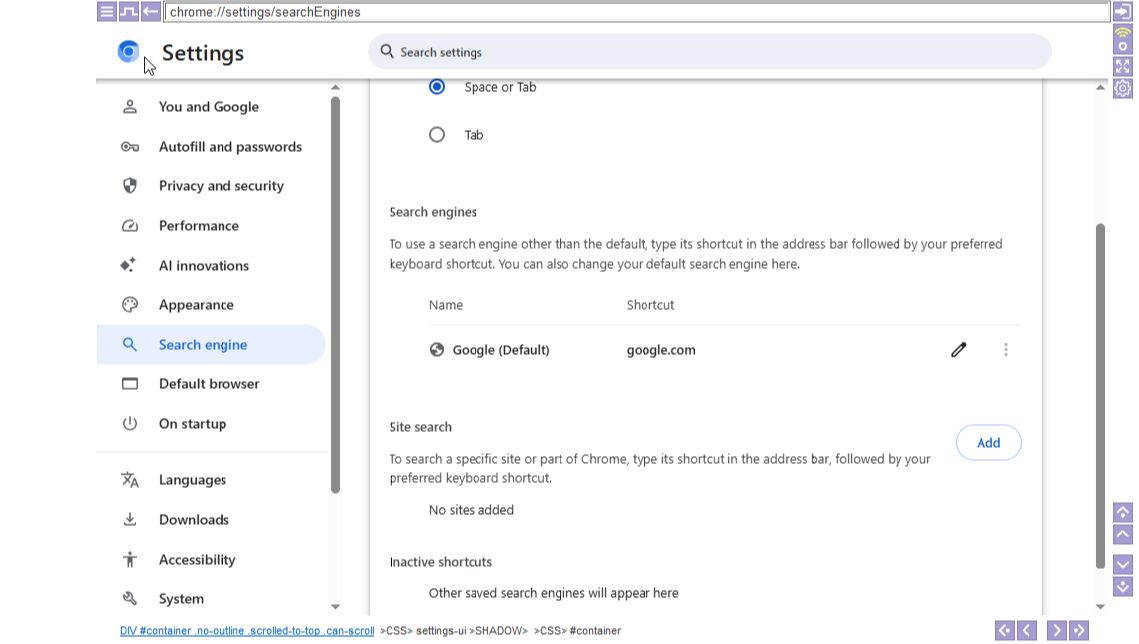This screenshot has width=1139, height=644.
Task: Open the hamburger menu icon in top bar
Action: [x=107, y=12]
